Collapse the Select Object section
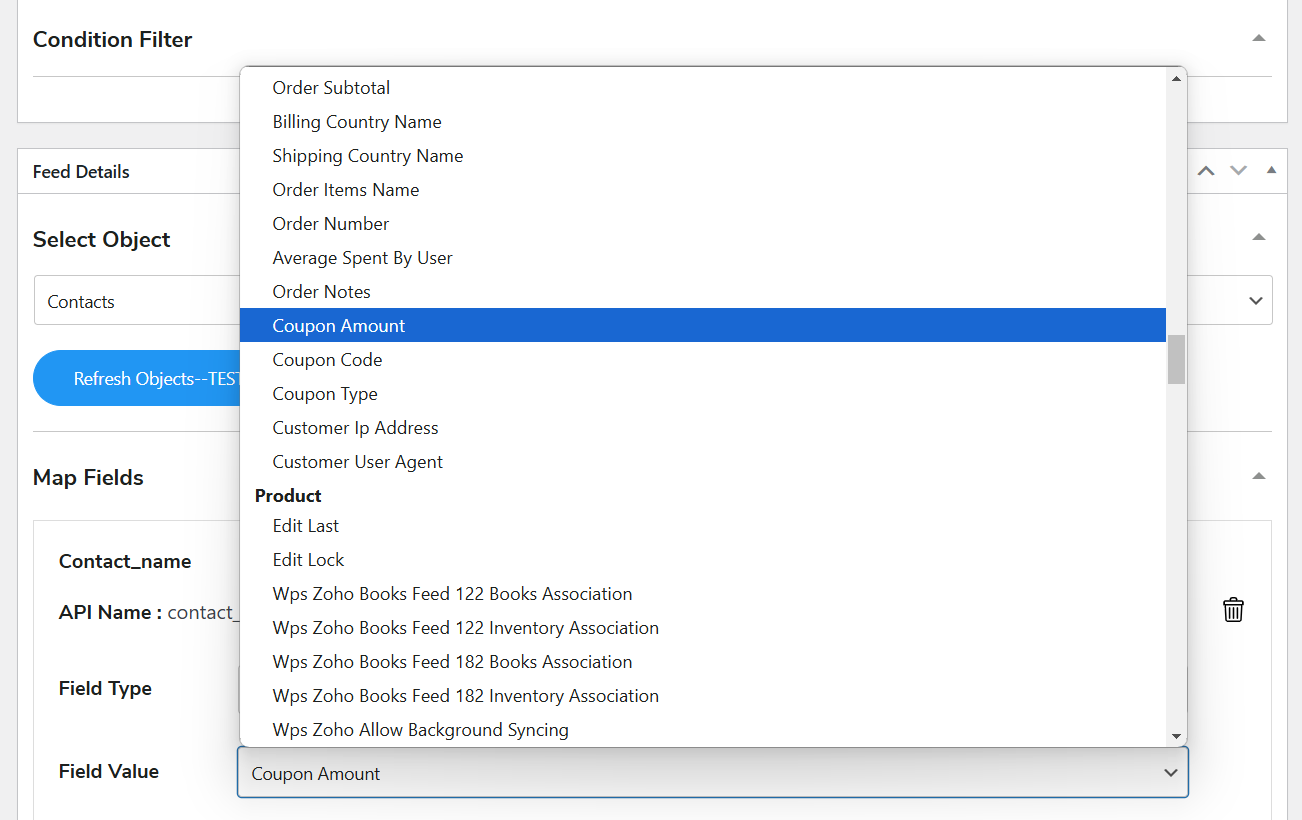This screenshot has width=1302, height=820. [x=1257, y=238]
